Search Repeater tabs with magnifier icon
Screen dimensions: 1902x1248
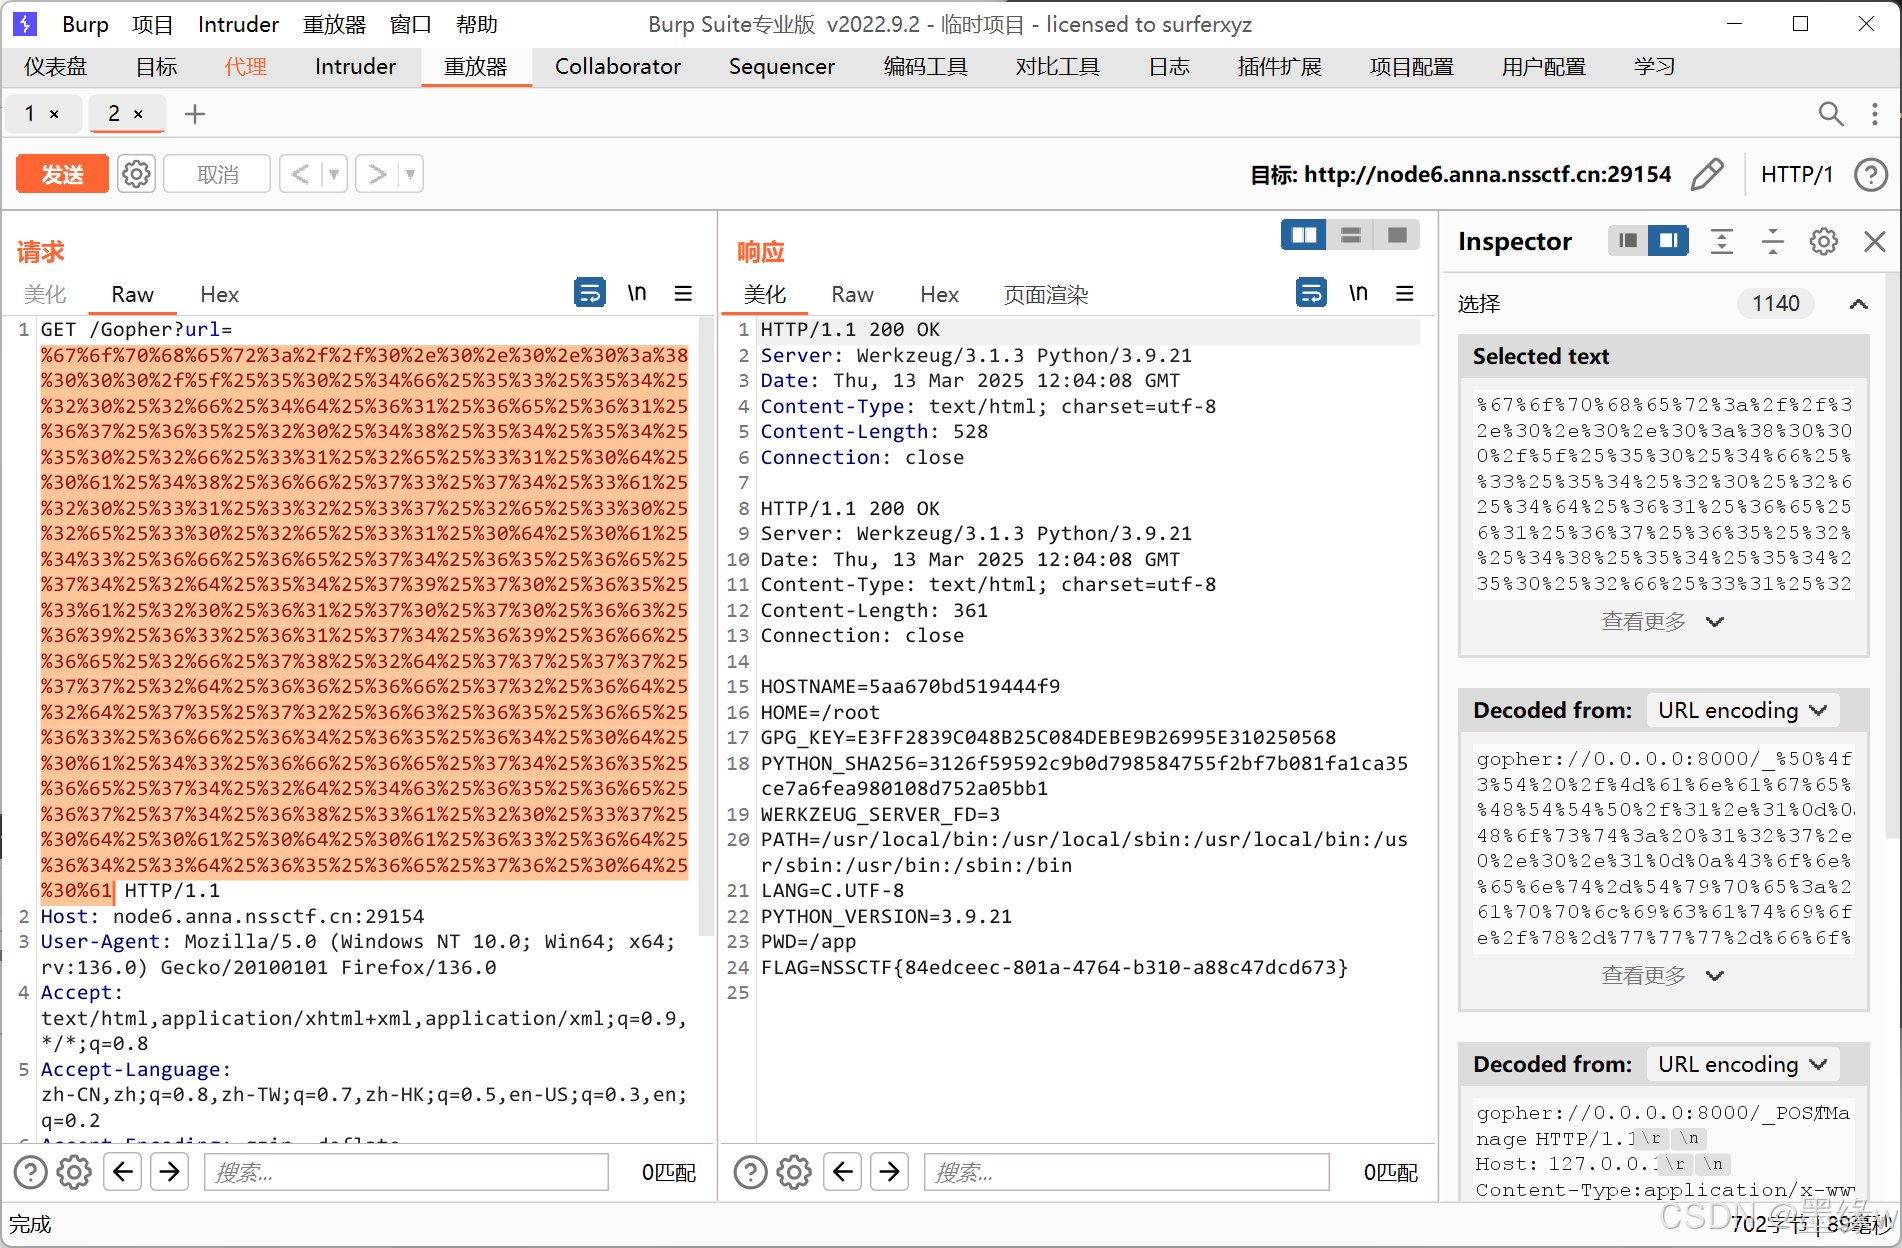pyautogui.click(x=1830, y=114)
